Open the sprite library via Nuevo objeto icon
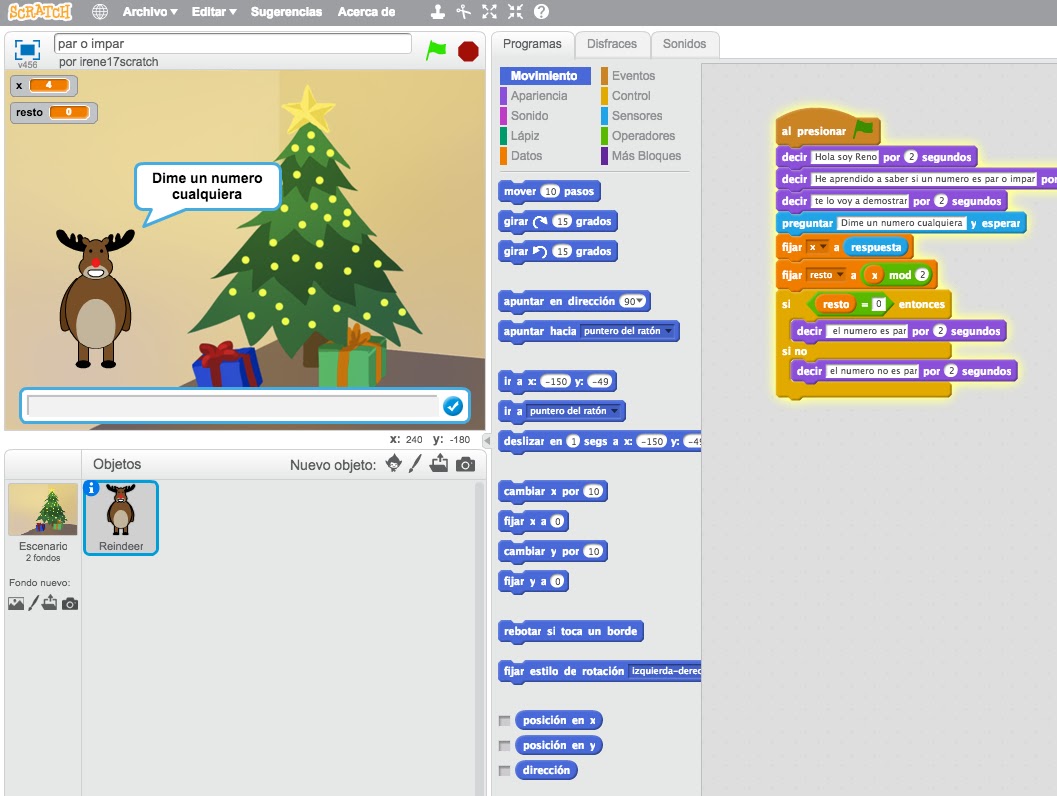The width and height of the screenshot is (1057, 796). tap(393, 464)
